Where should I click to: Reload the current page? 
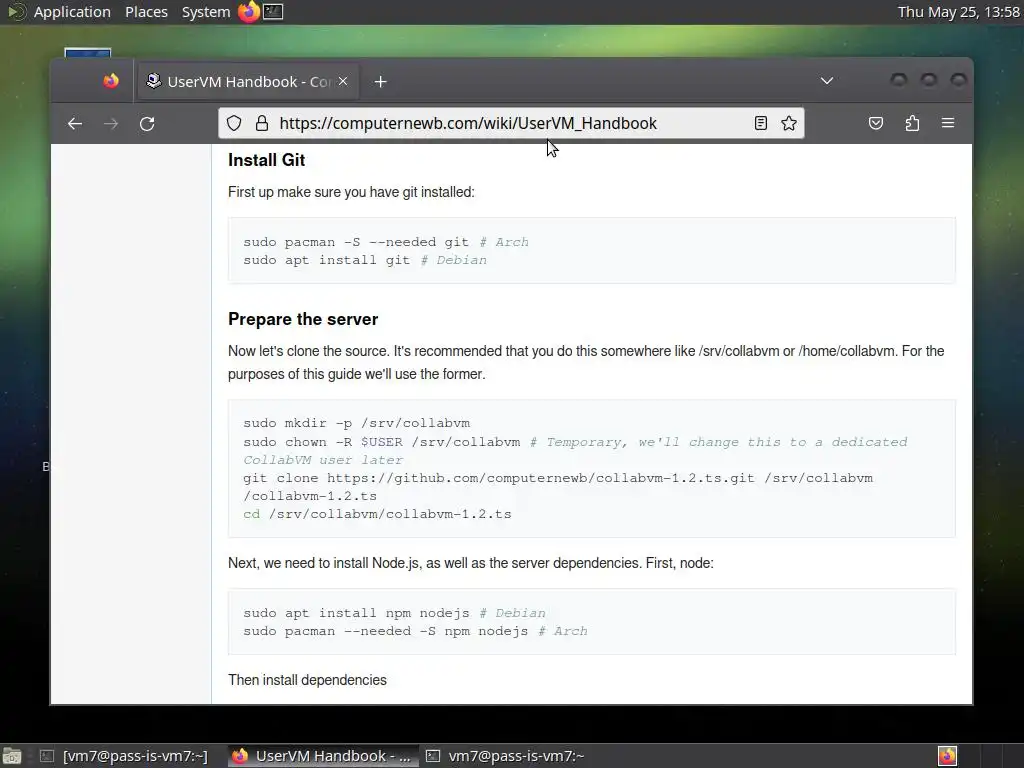tap(147, 123)
